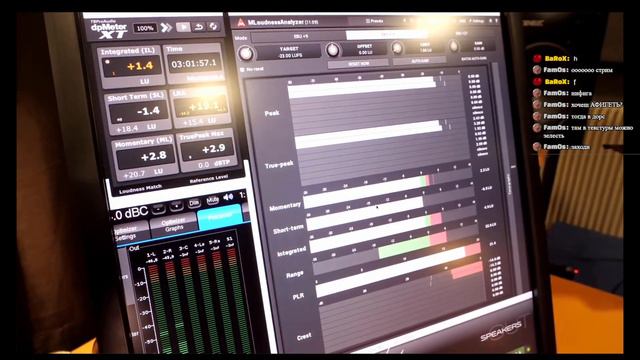Click the minus button next to dBC
640x360 pixels.
point(158,209)
